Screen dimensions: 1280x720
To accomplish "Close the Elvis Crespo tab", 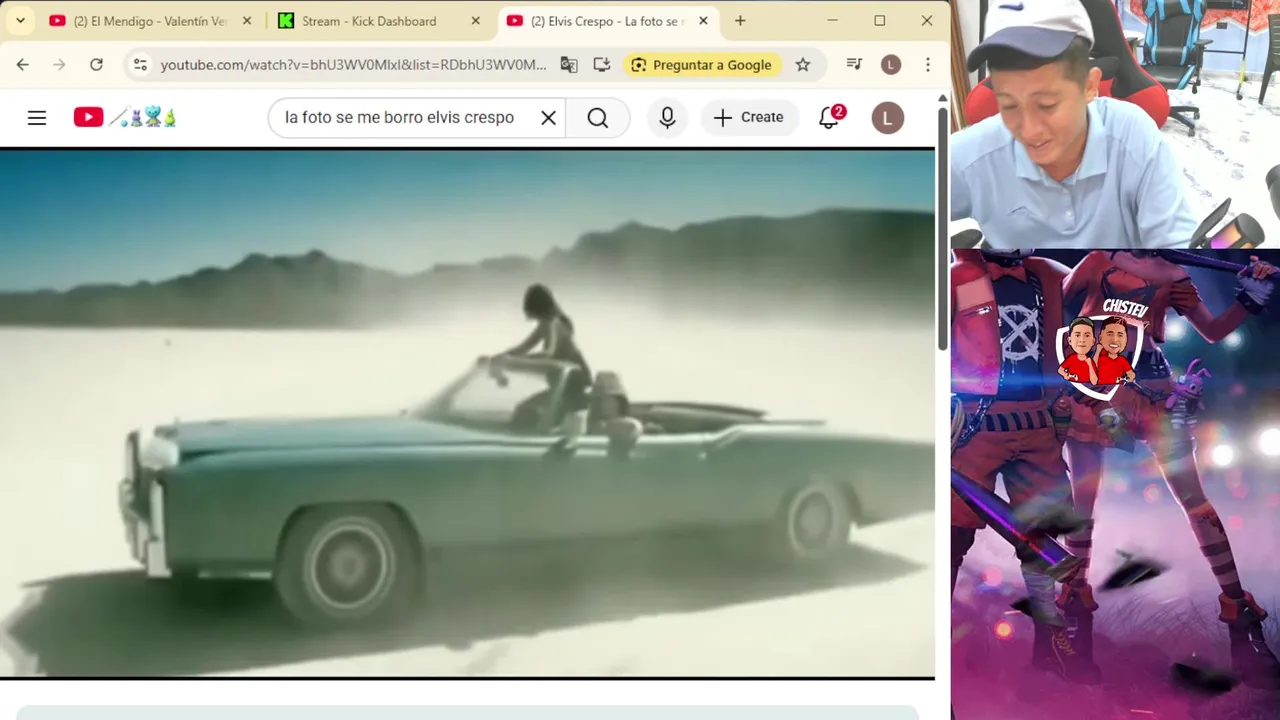I will pyautogui.click(x=703, y=21).
